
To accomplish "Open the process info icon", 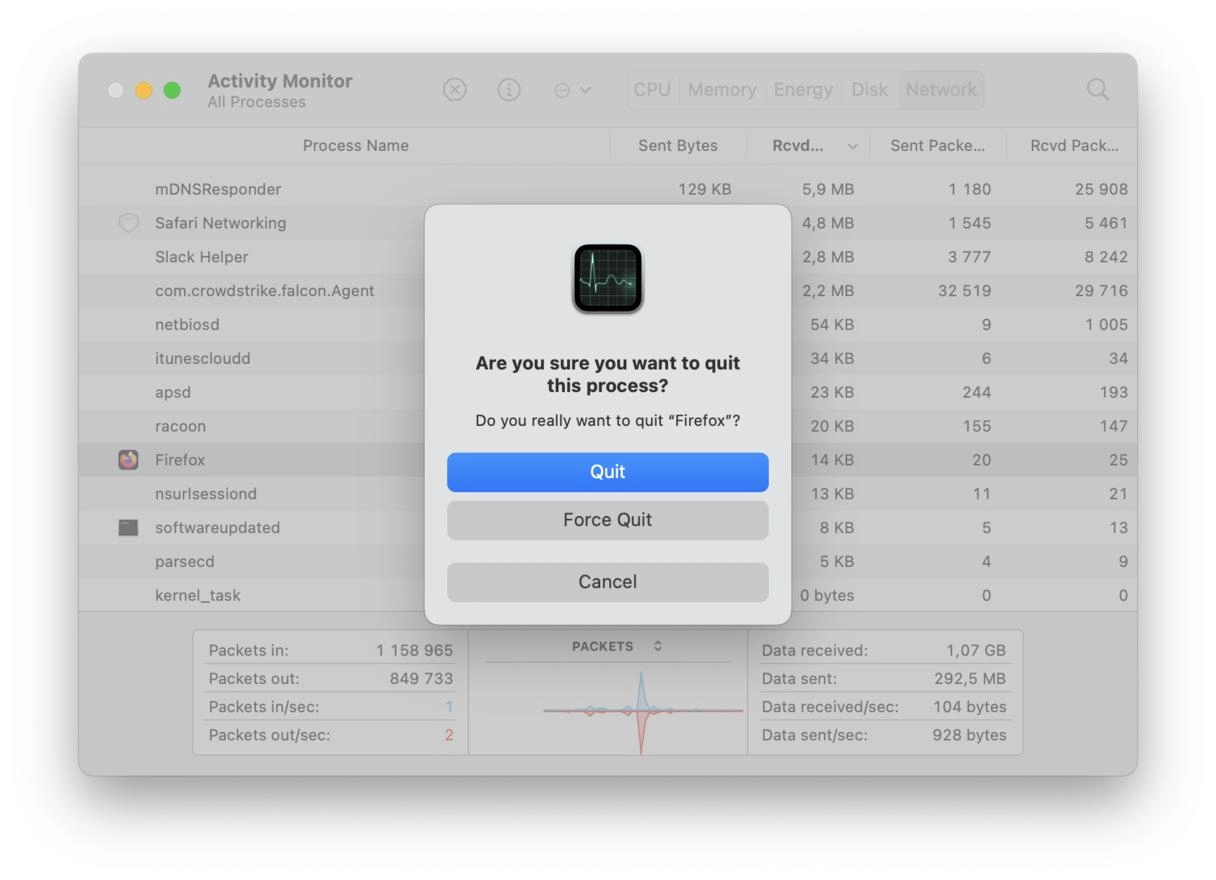I will (x=509, y=90).
